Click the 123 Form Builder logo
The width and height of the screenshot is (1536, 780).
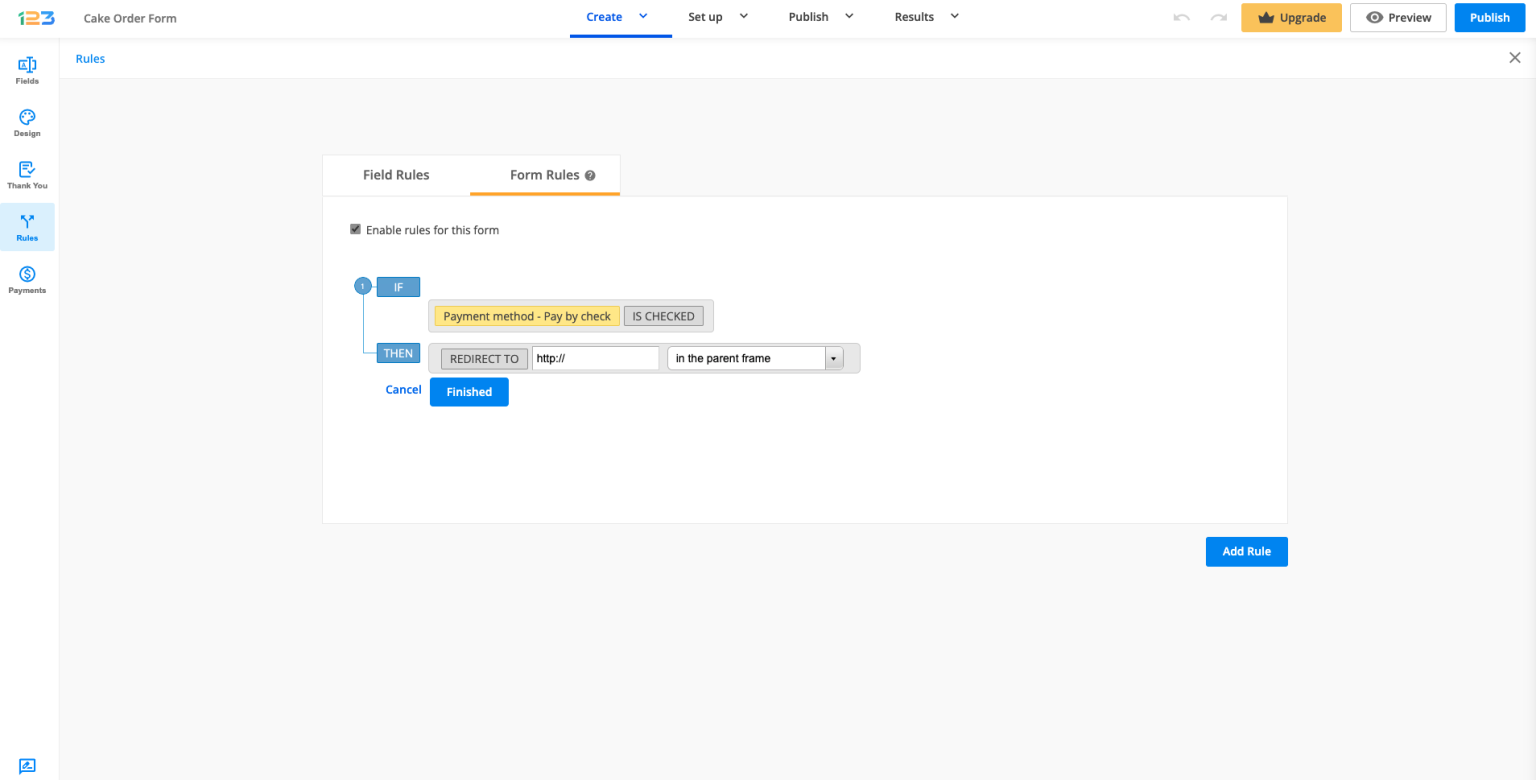click(36, 18)
